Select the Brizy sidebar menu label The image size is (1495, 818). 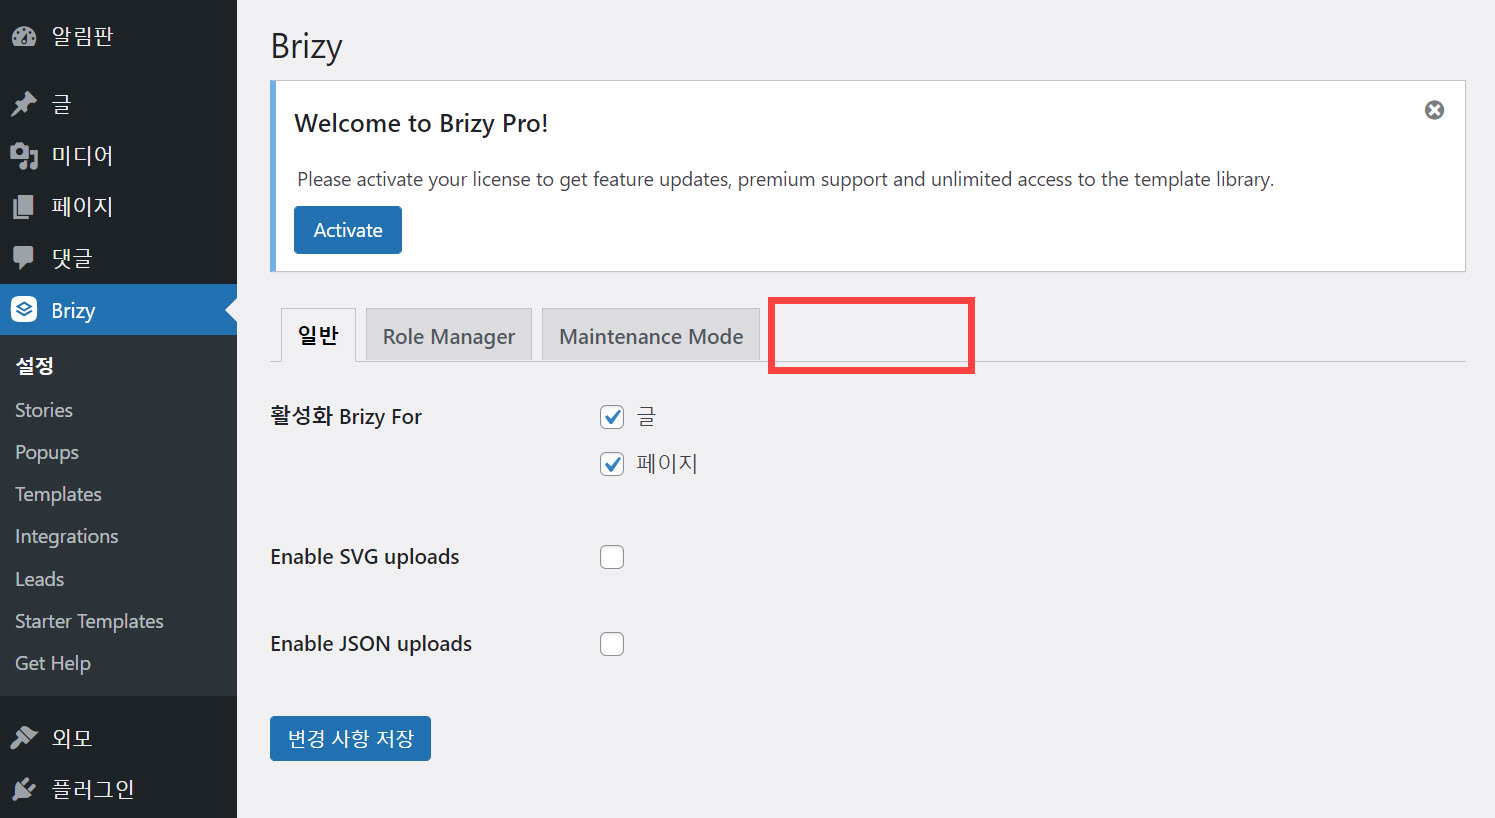pyautogui.click(x=73, y=310)
